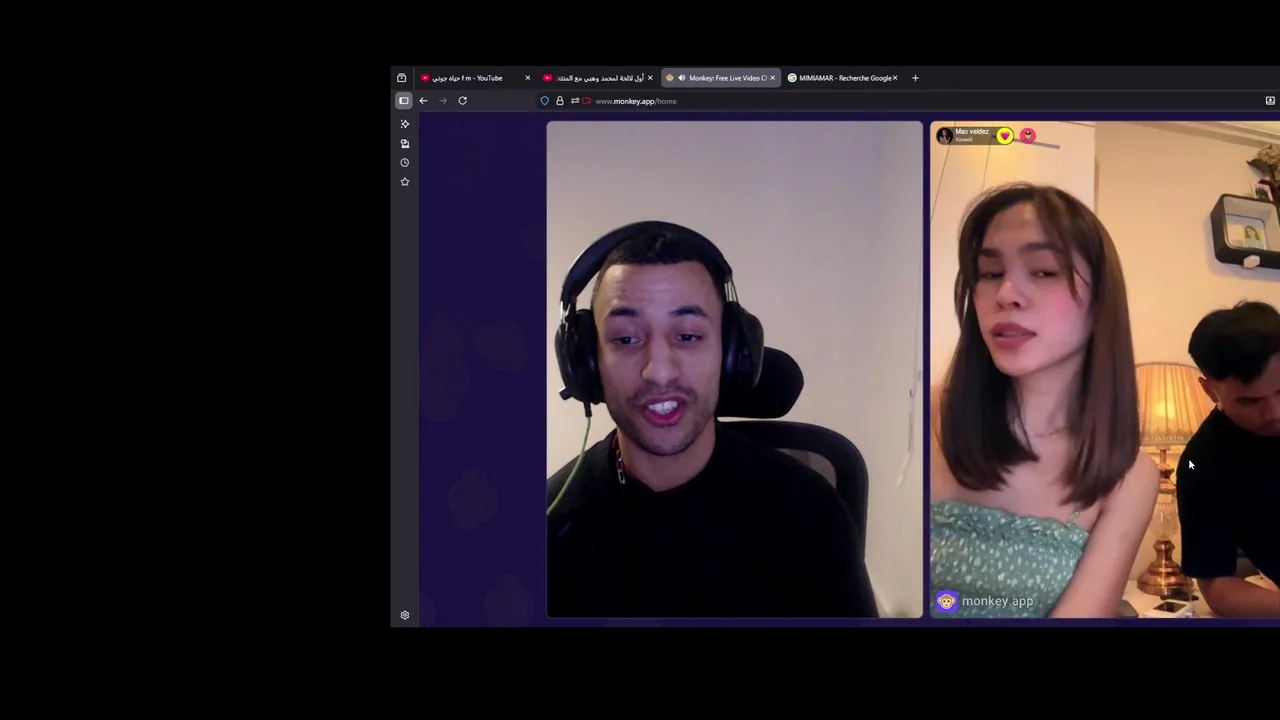
Task: Switch to the second YouTube Arabic tab
Action: coord(597,78)
